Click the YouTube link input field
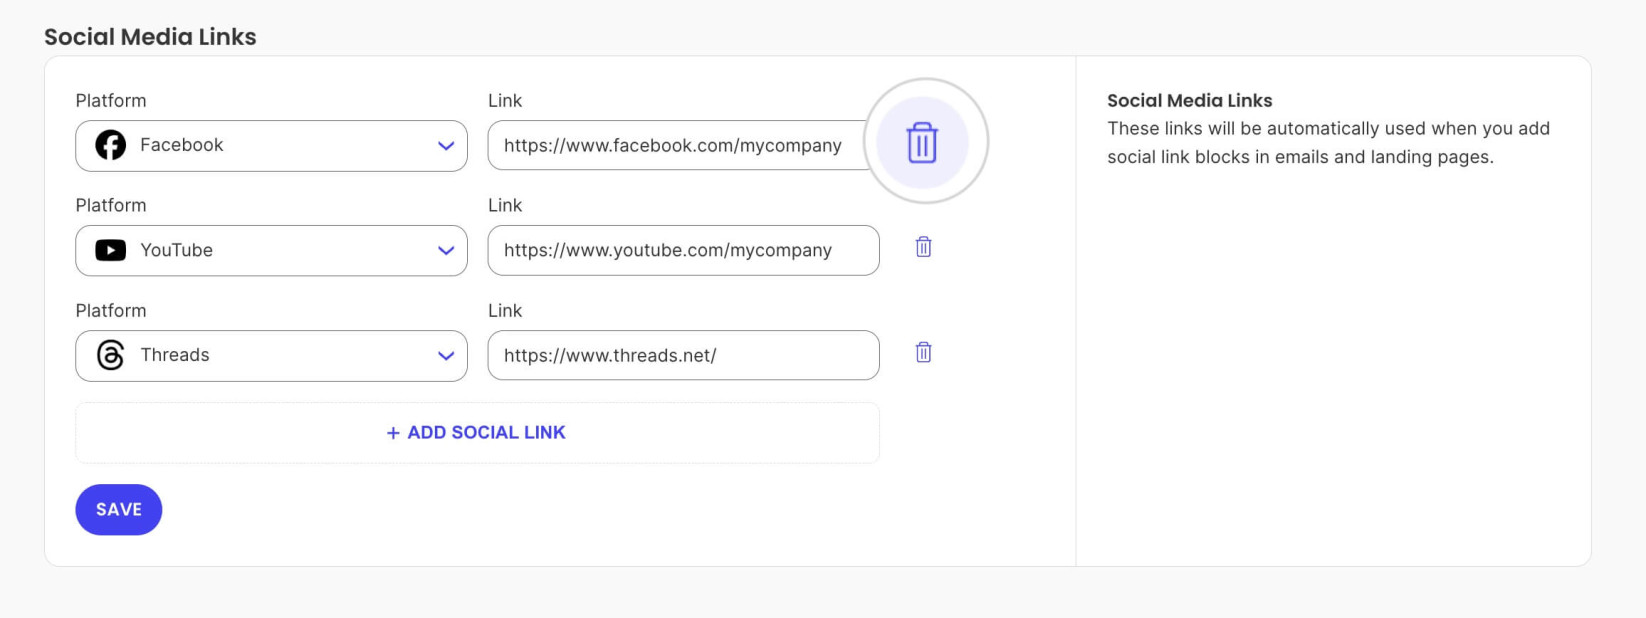The width and height of the screenshot is (1646, 618). pyautogui.click(x=683, y=250)
